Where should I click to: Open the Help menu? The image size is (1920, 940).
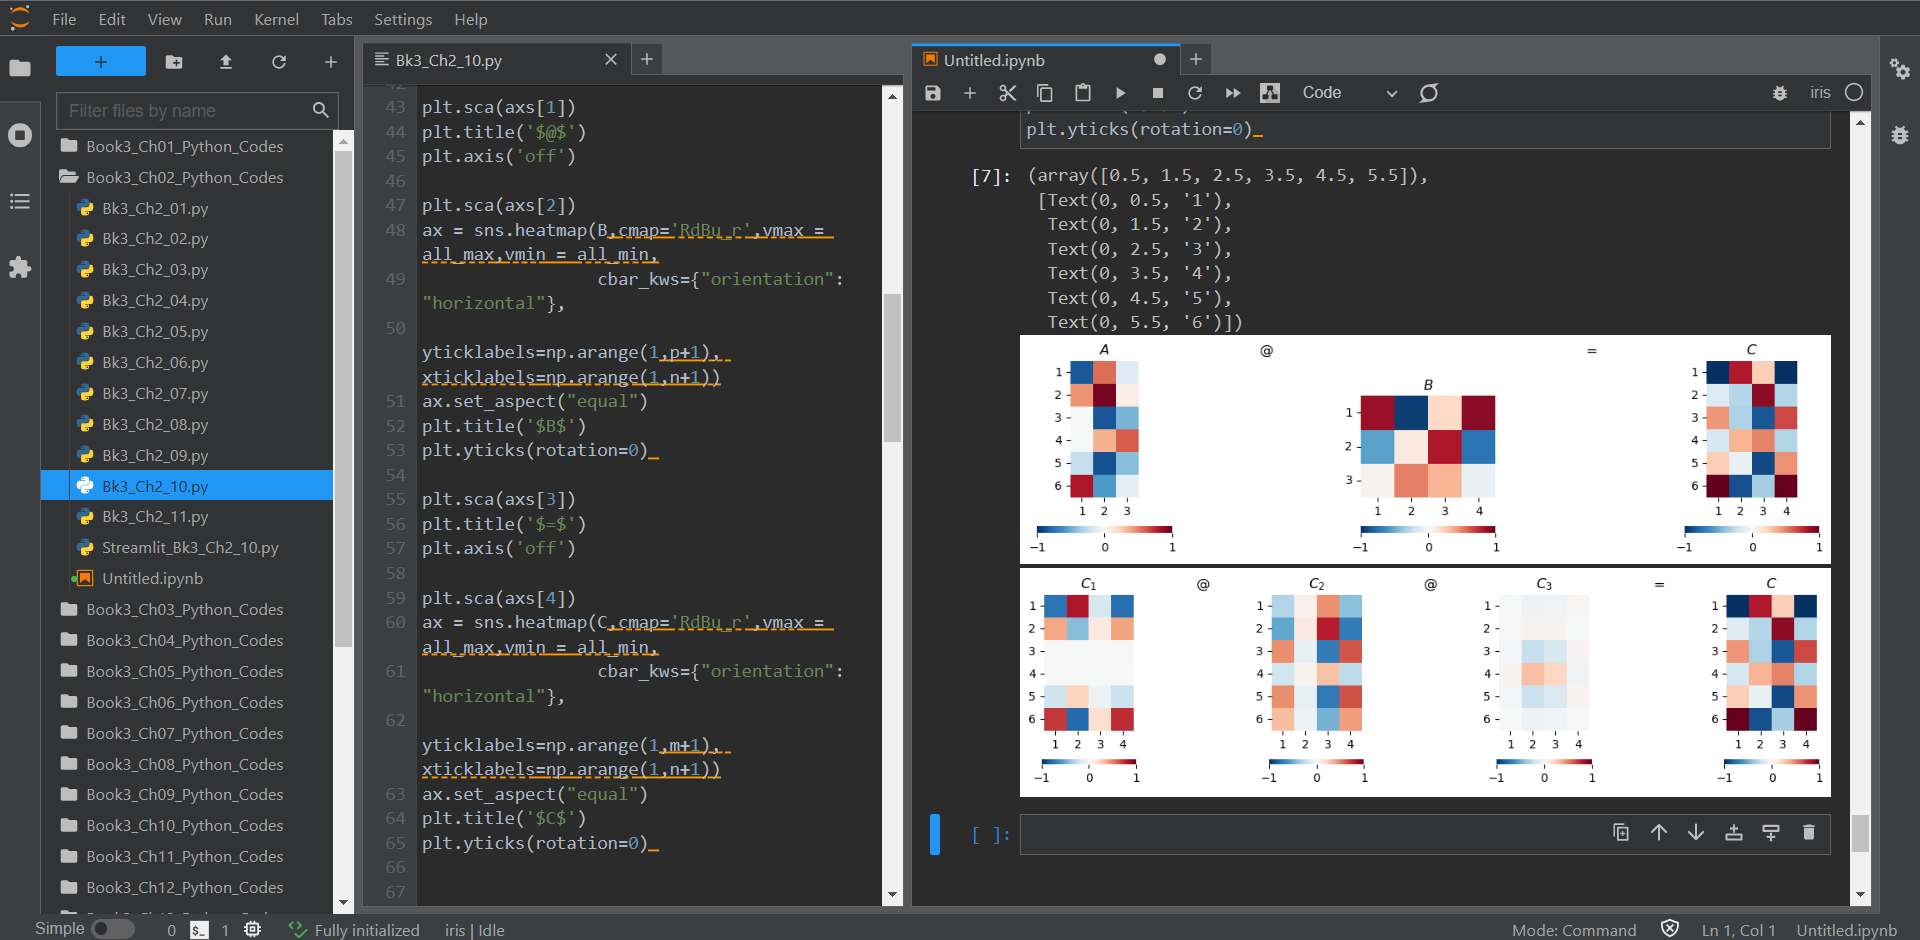click(471, 19)
